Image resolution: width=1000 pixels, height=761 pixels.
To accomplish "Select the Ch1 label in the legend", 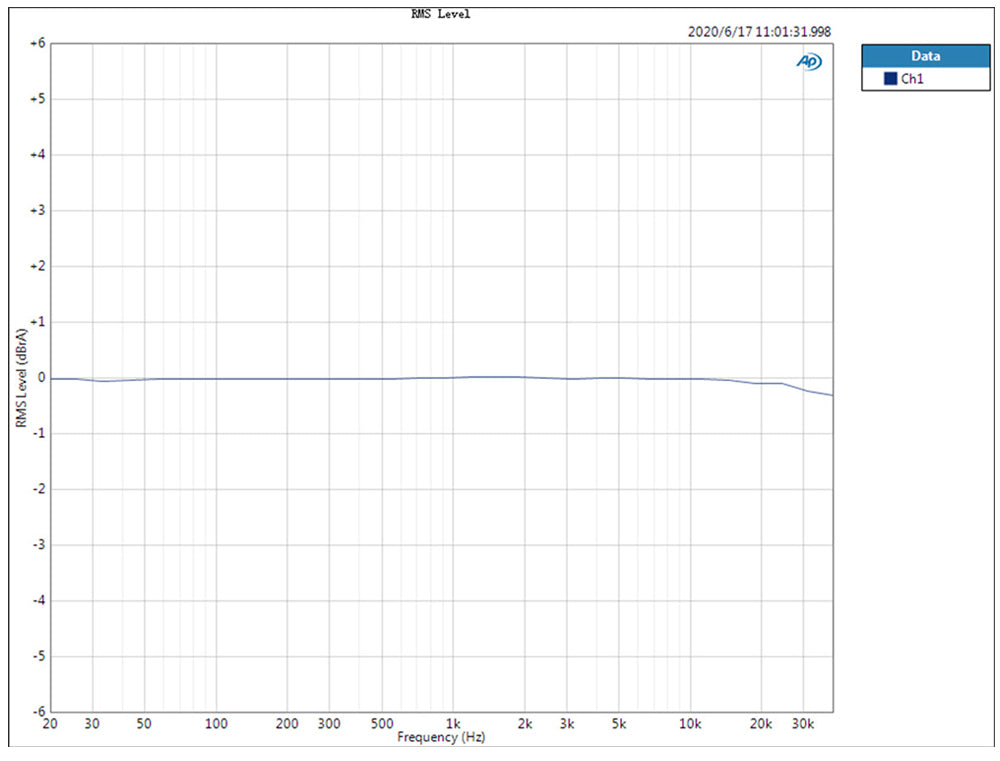I will (x=912, y=79).
